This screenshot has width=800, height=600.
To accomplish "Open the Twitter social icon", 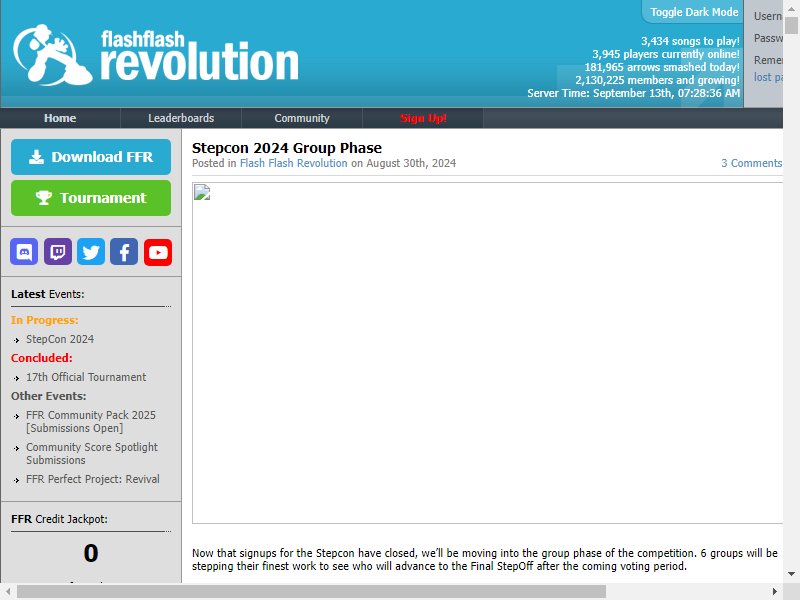I will click(x=91, y=252).
